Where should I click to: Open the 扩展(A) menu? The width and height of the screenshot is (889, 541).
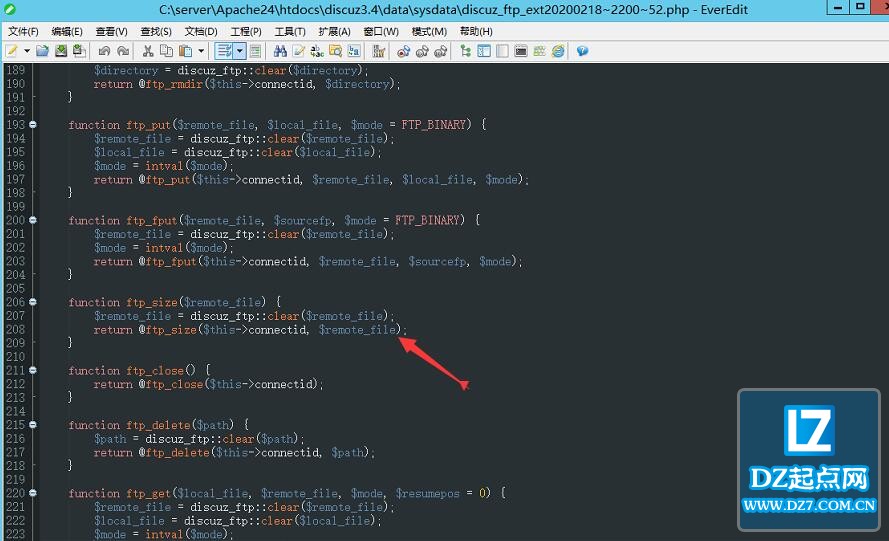pyautogui.click(x=335, y=31)
